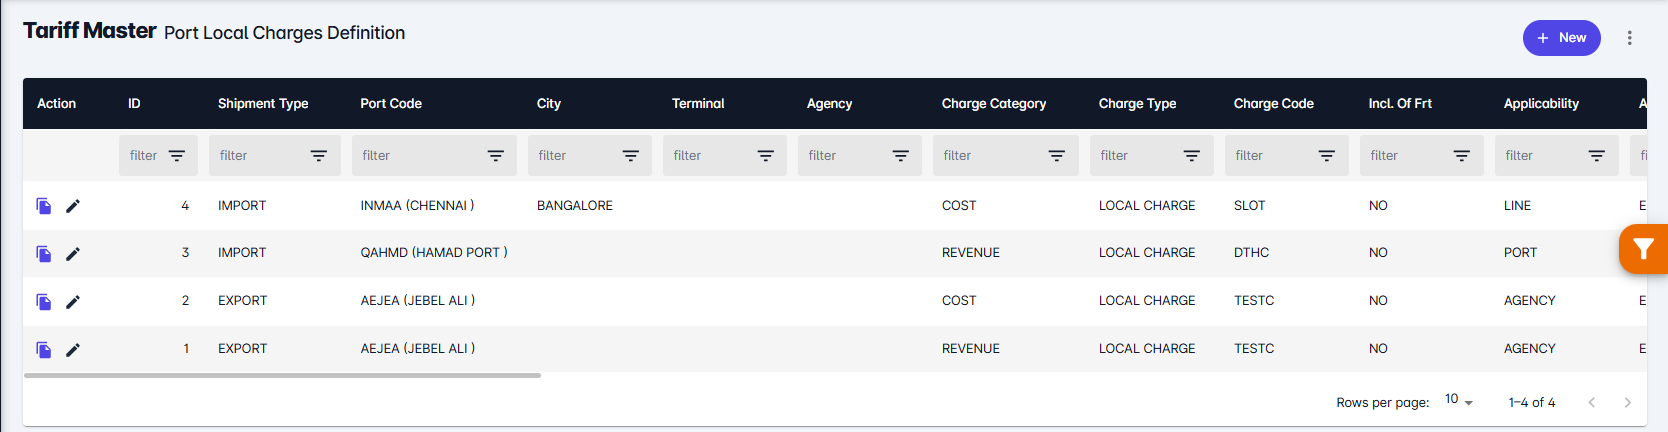The width and height of the screenshot is (1668, 432).
Task: Go to the previous page of results
Action: click(1591, 402)
